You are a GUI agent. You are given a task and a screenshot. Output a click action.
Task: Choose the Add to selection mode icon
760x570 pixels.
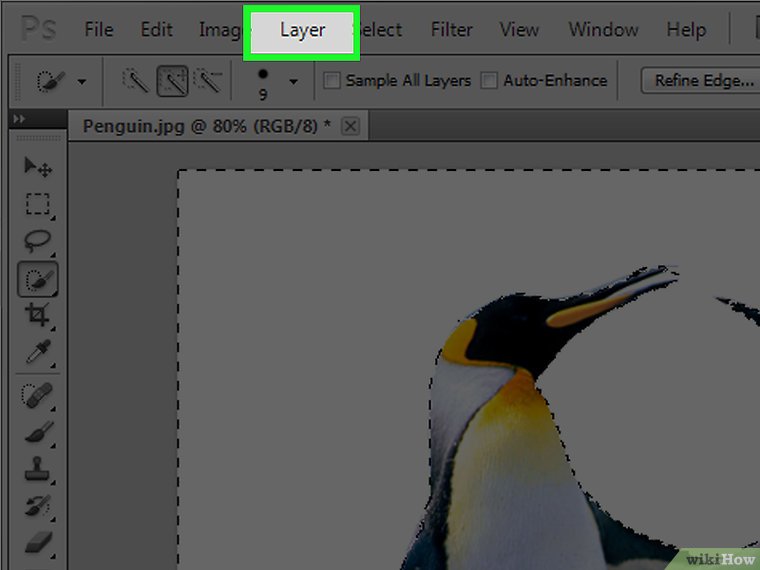point(173,80)
